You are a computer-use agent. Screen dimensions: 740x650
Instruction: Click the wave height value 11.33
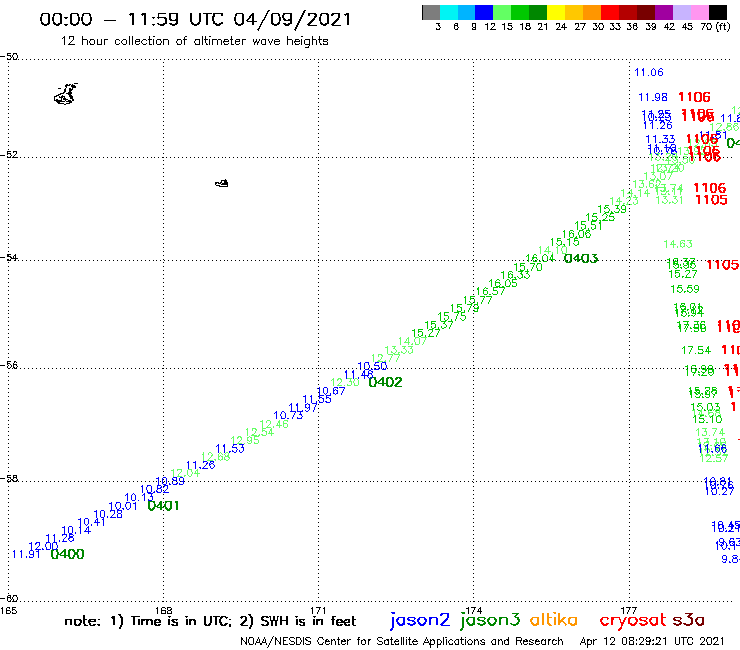tap(660, 139)
